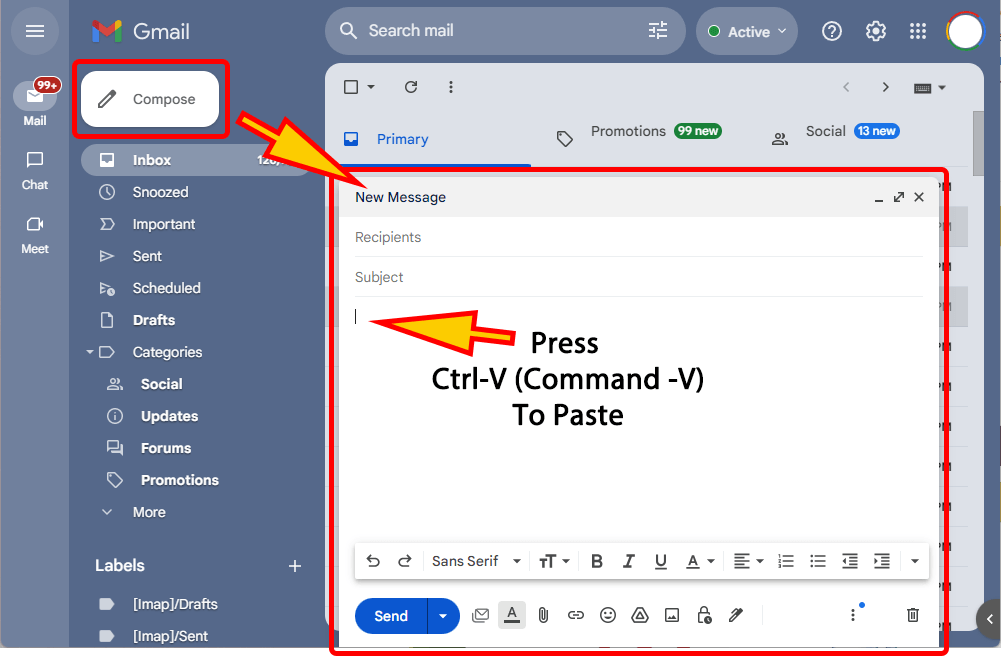Click the Compose button

coord(150,99)
